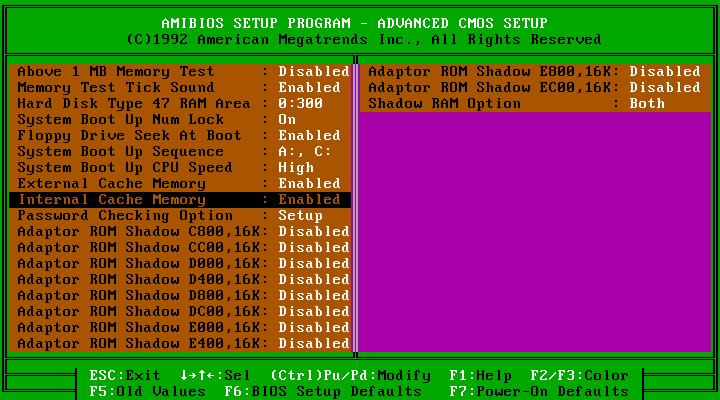Viewport: 720px width, 400px height.
Task: Select Adaptor ROM Shadow EC00,16K entry
Action: tap(535, 87)
